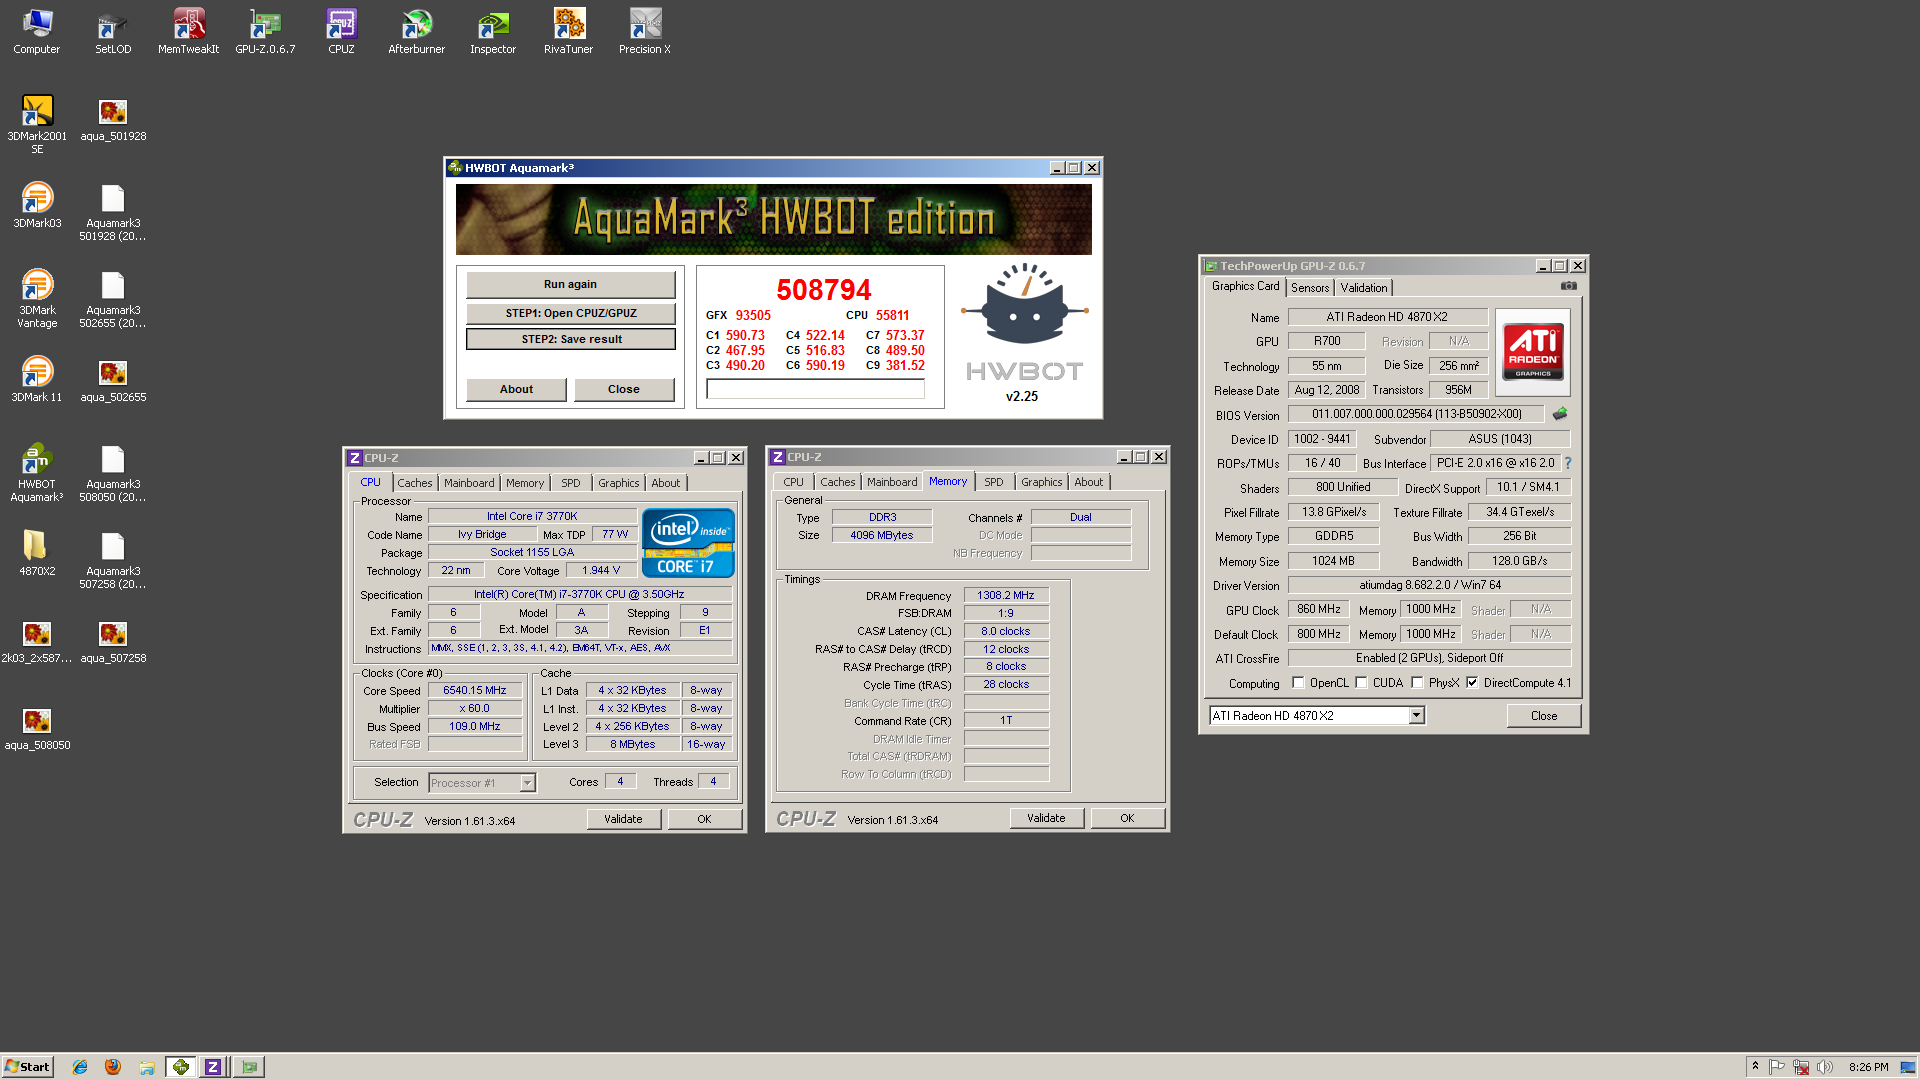The height and width of the screenshot is (1080, 1920).
Task: Click the GPU-Z screenshot camera icon
Action: pos(1569,286)
